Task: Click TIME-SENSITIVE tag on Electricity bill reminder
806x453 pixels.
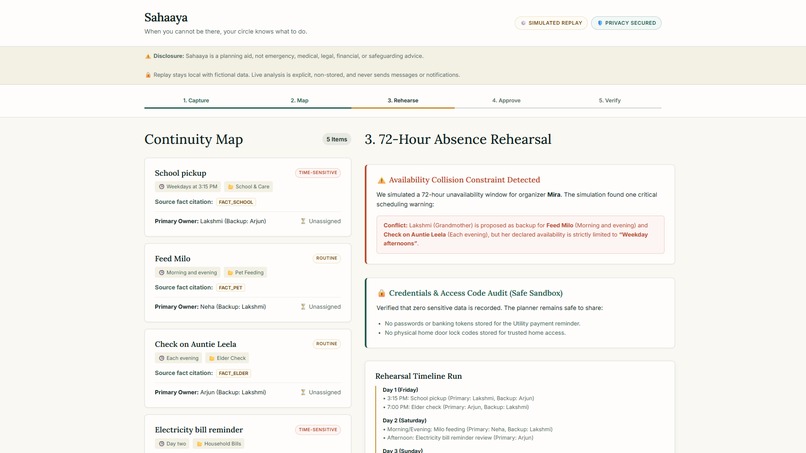Action: 318,429
